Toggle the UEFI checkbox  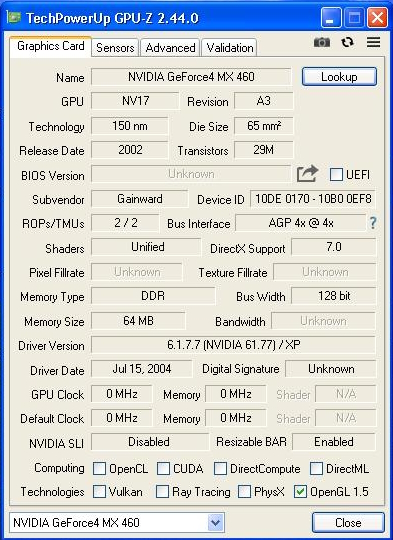pos(336,175)
